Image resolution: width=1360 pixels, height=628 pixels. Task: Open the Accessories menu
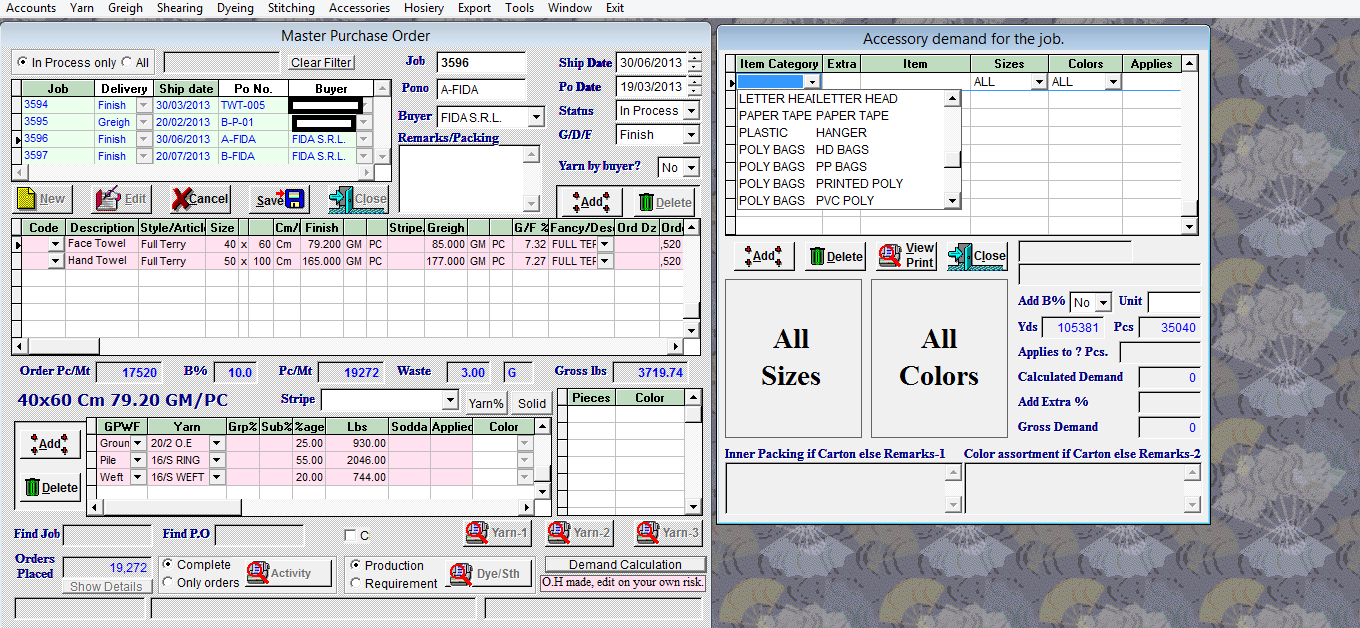pyautogui.click(x=359, y=8)
